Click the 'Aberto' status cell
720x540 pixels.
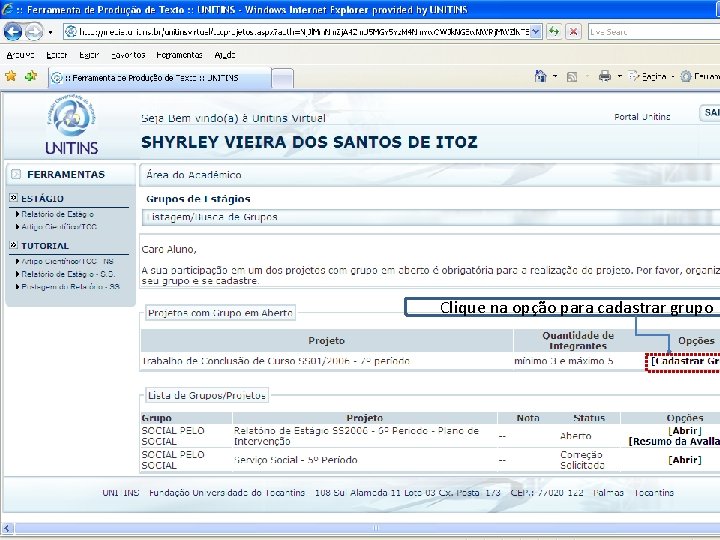575,436
